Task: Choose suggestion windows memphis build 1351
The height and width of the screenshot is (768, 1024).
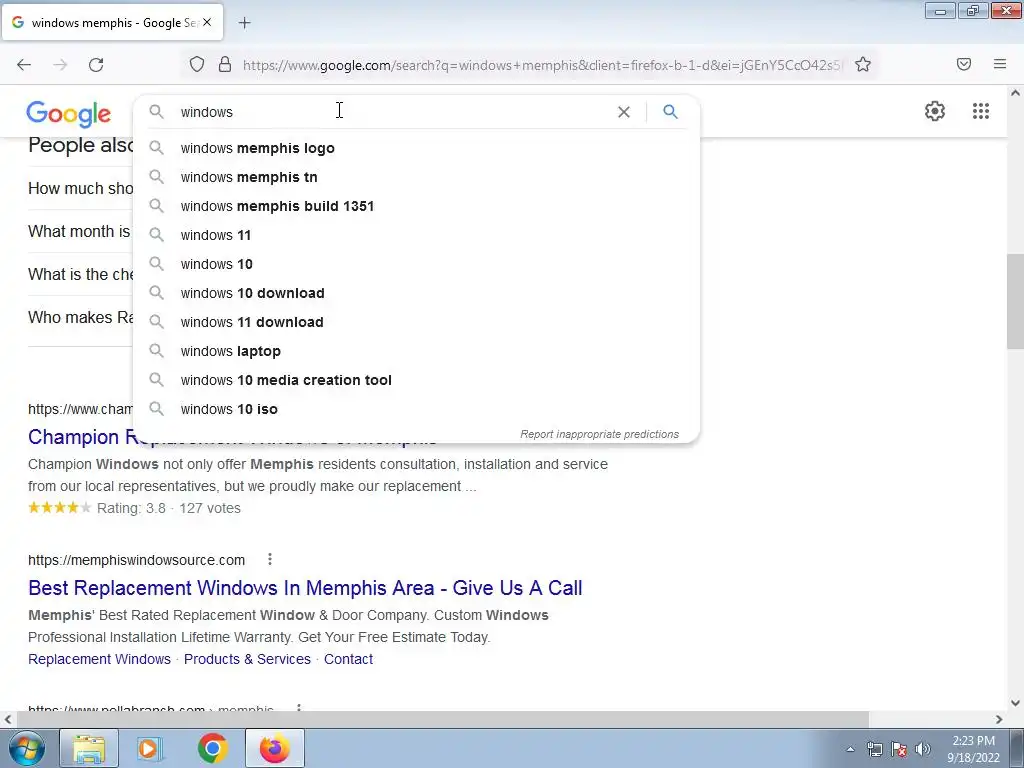Action: 416,206
